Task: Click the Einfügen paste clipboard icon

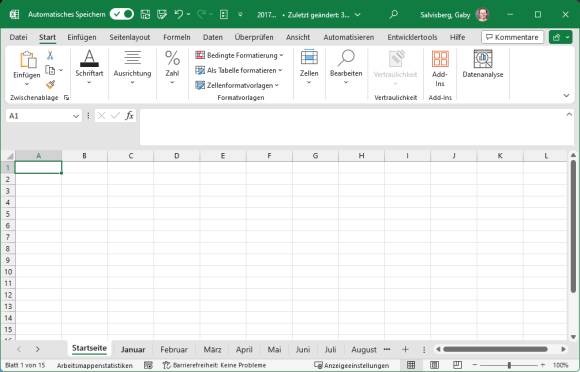Action: tap(28, 60)
